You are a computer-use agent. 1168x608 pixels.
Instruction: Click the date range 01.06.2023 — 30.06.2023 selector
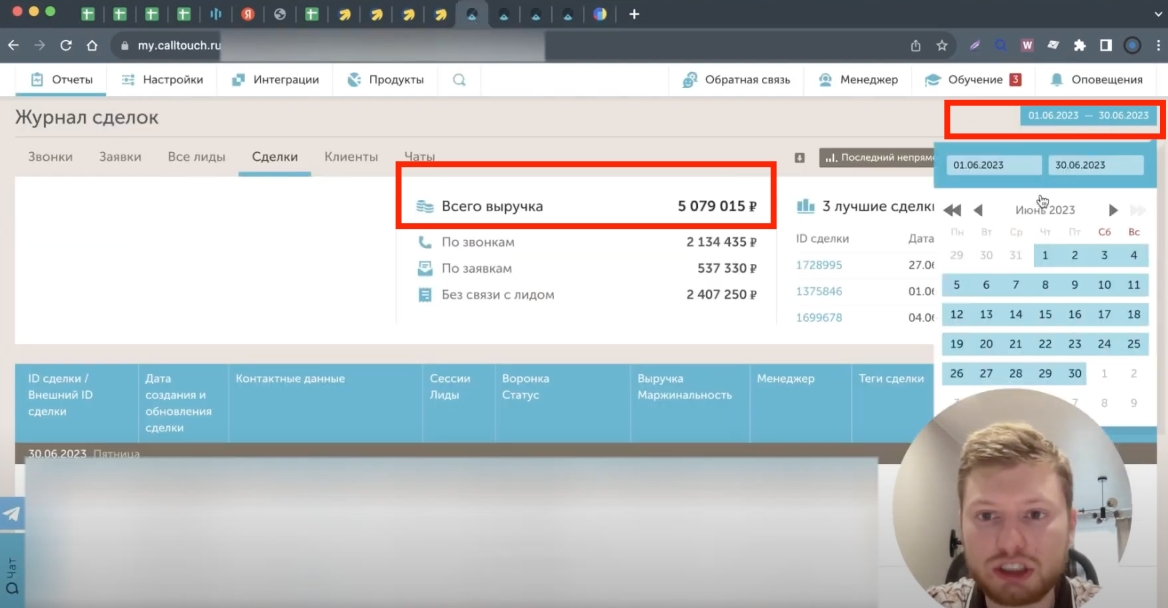pos(1088,115)
